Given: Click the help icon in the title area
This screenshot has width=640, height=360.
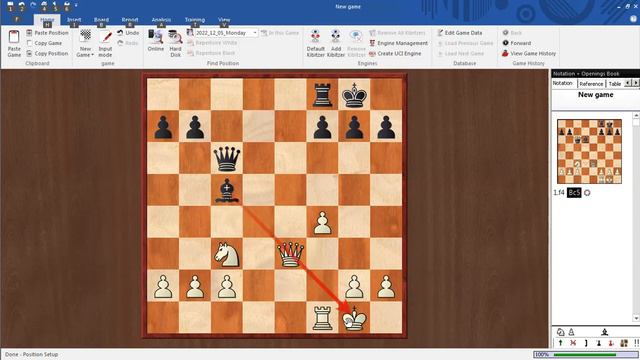Looking at the screenshot, I should pos(633,19).
